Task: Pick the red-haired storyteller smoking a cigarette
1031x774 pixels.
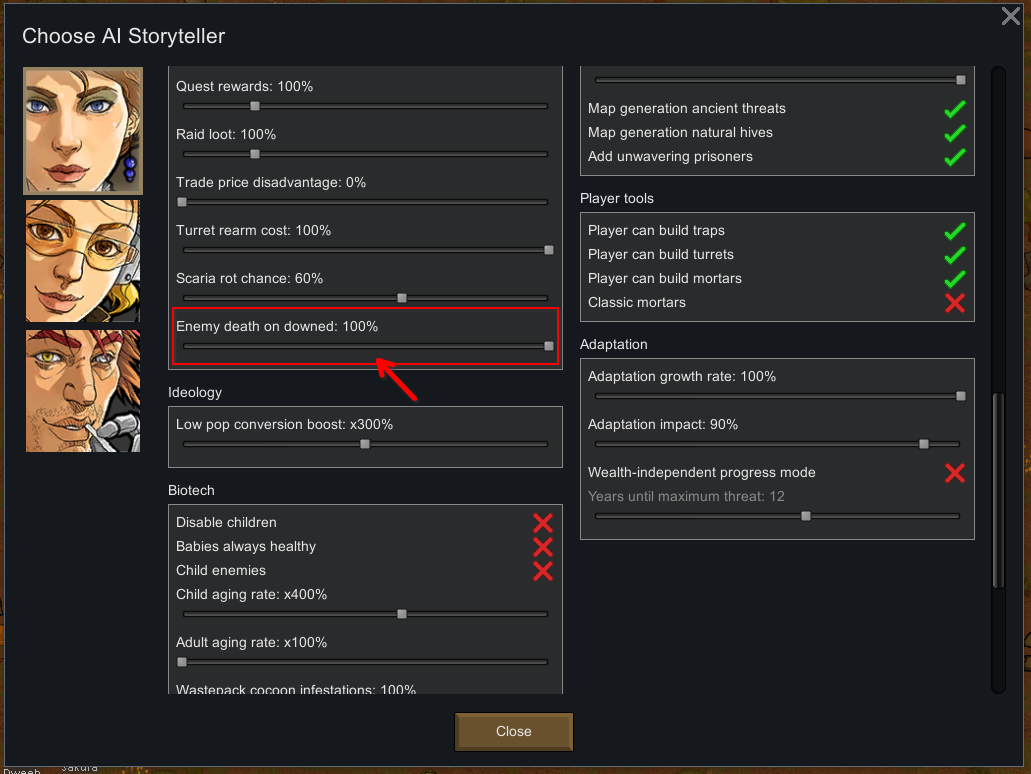Action: [83, 391]
